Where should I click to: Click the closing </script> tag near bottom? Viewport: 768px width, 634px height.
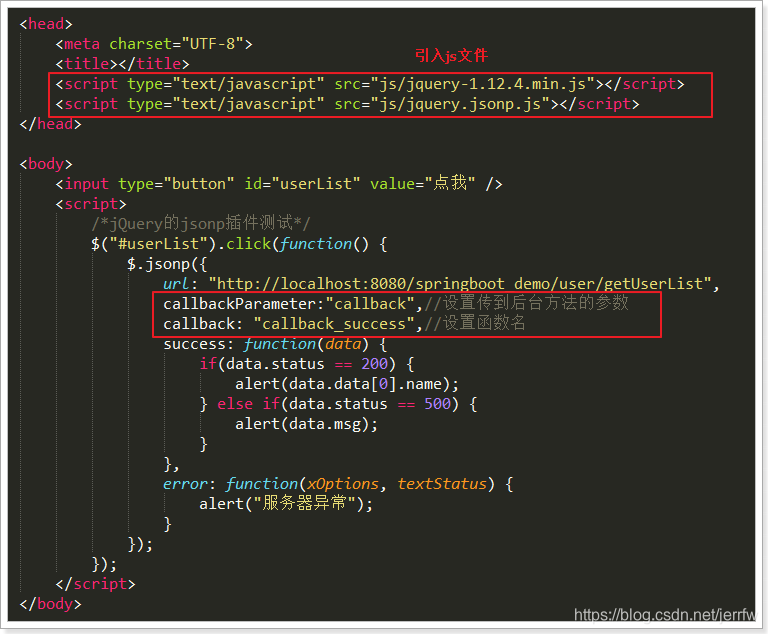(x=96, y=584)
